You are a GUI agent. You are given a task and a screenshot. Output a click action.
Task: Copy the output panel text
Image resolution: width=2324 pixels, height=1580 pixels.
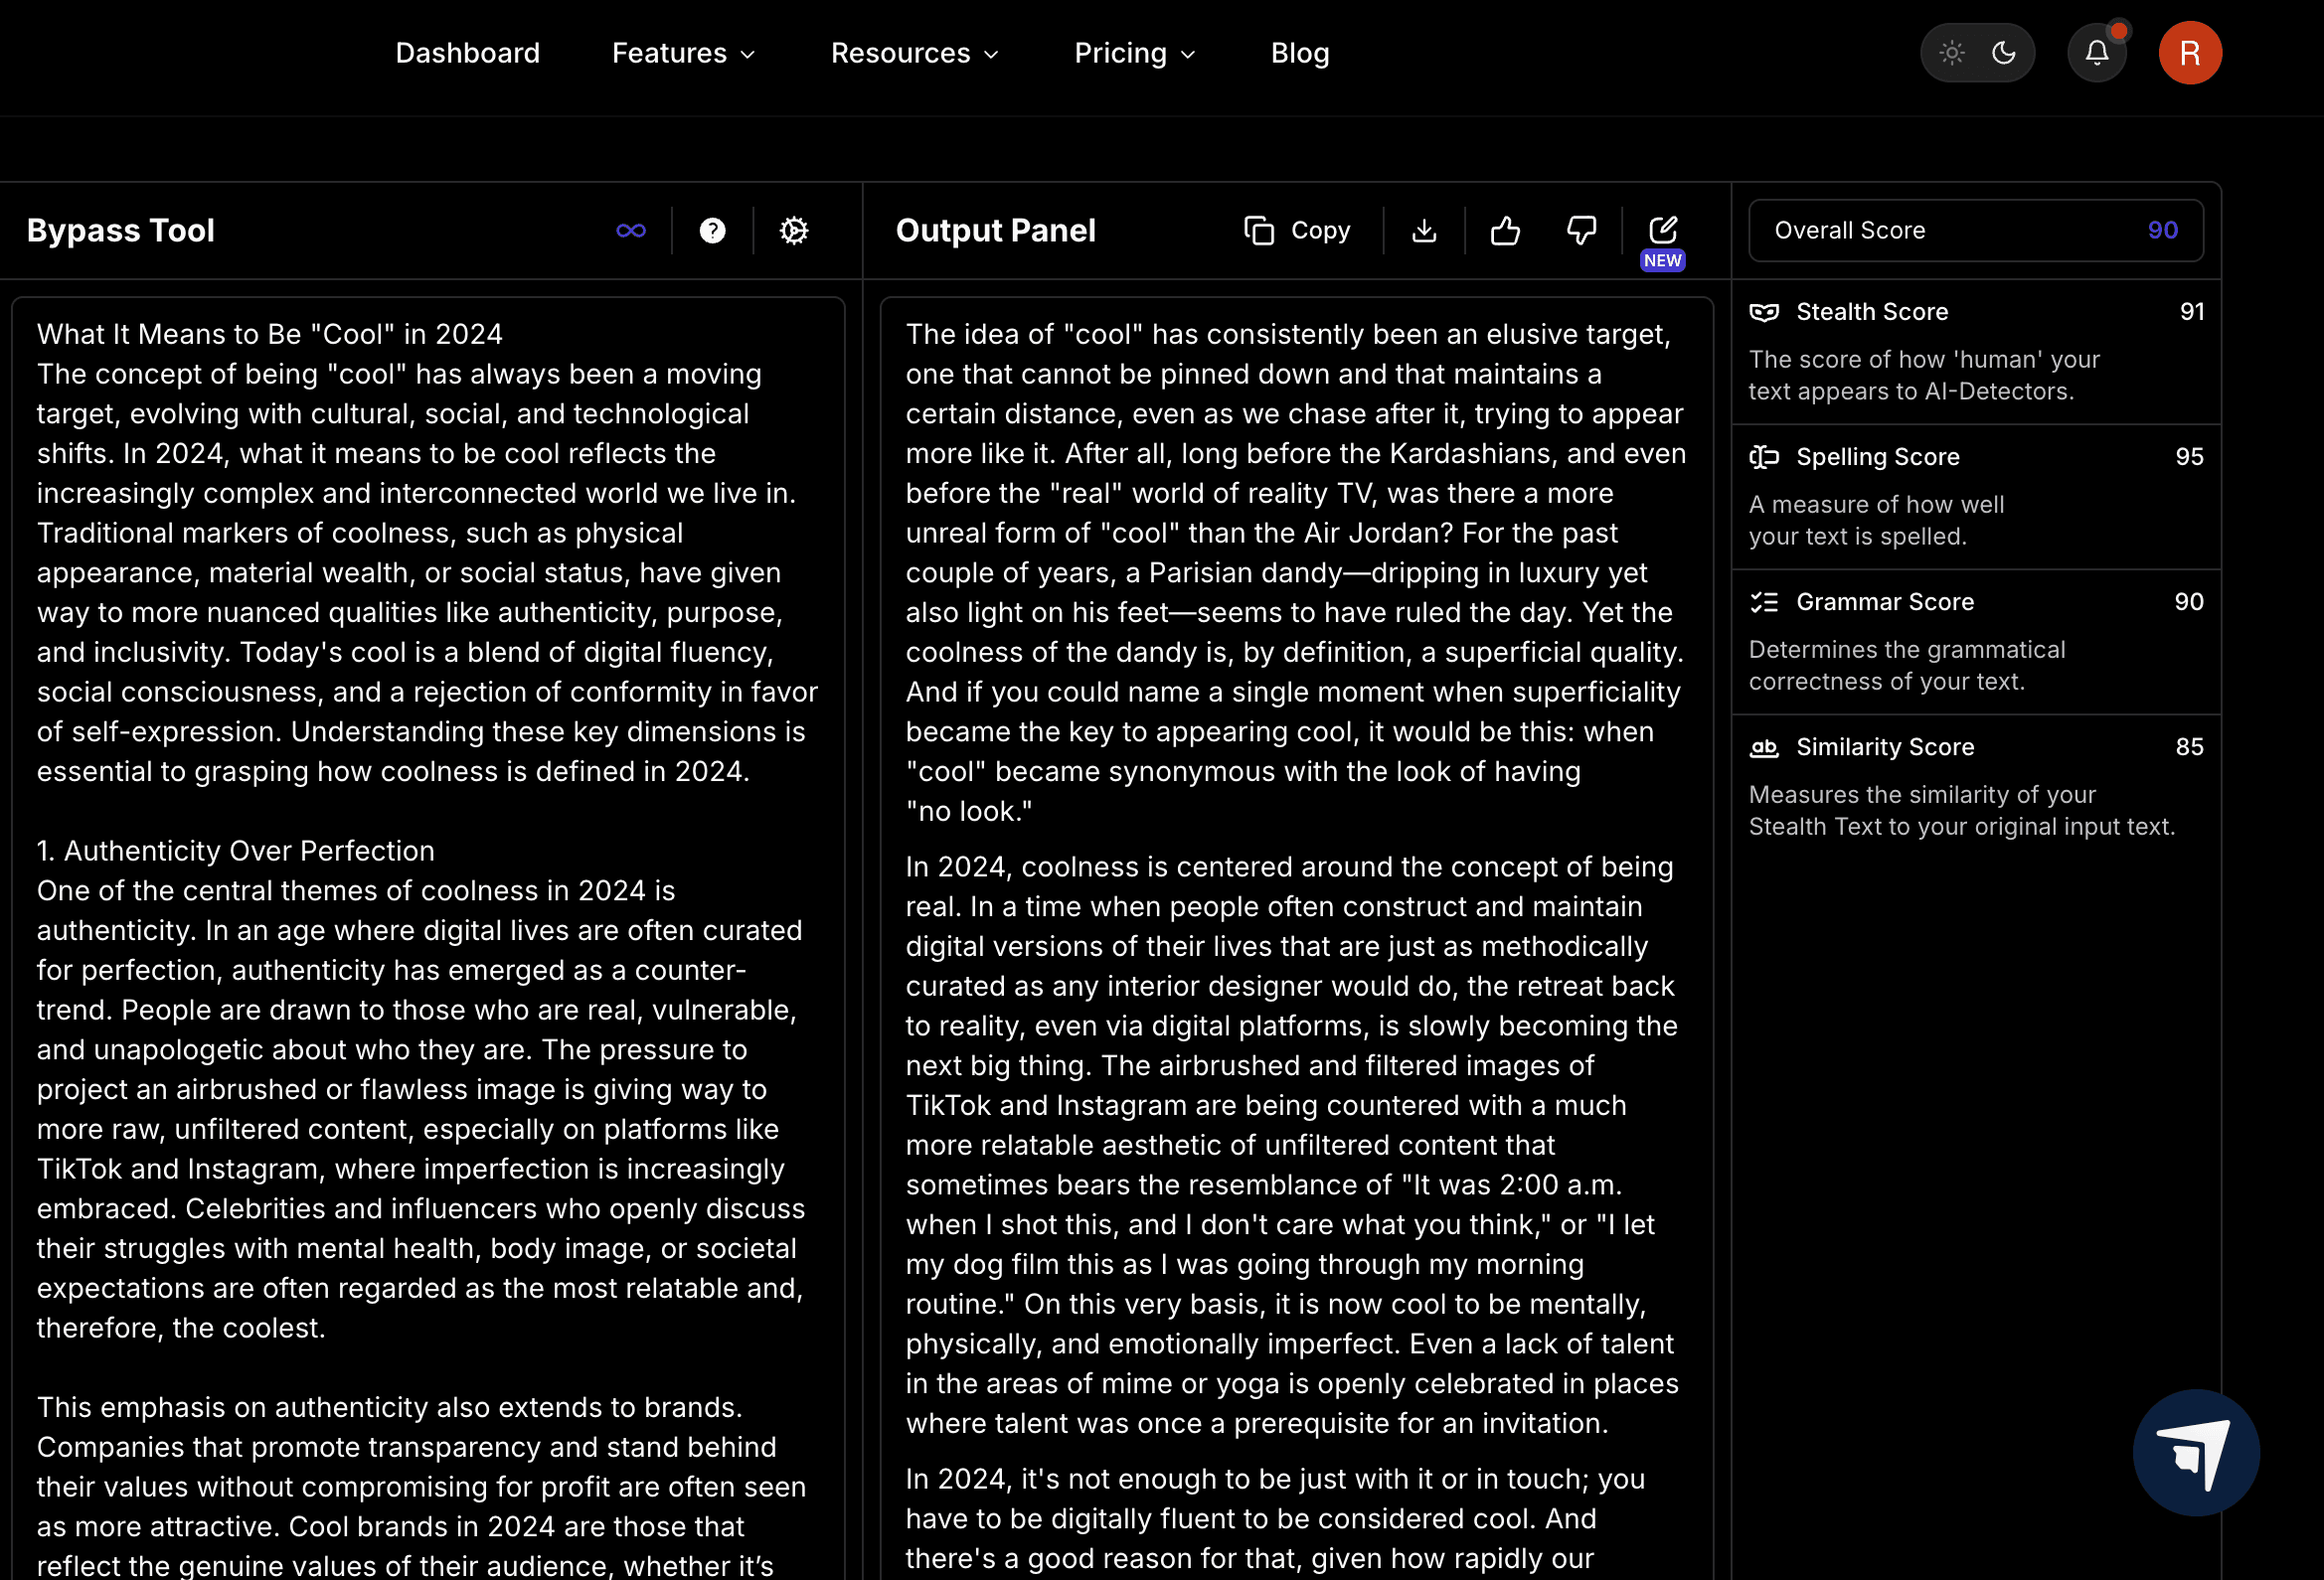(x=1298, y=231)
